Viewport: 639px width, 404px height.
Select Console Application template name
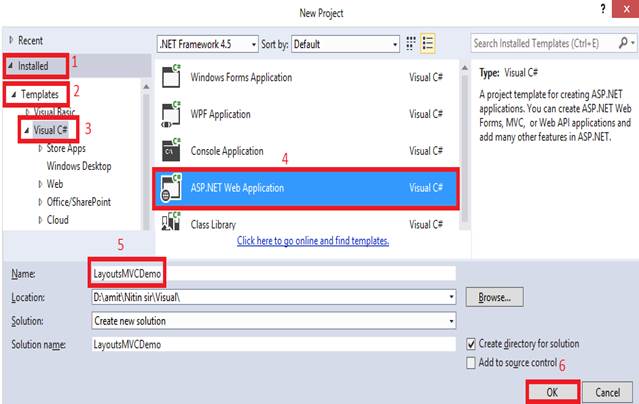(x=227, y=151)
